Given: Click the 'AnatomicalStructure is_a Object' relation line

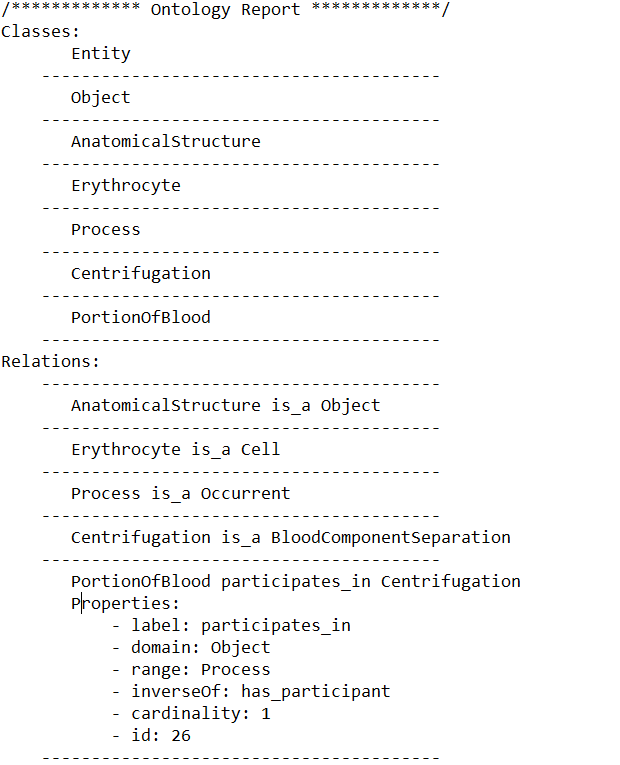Looking at the screenshot, I should tap(225, 406).
